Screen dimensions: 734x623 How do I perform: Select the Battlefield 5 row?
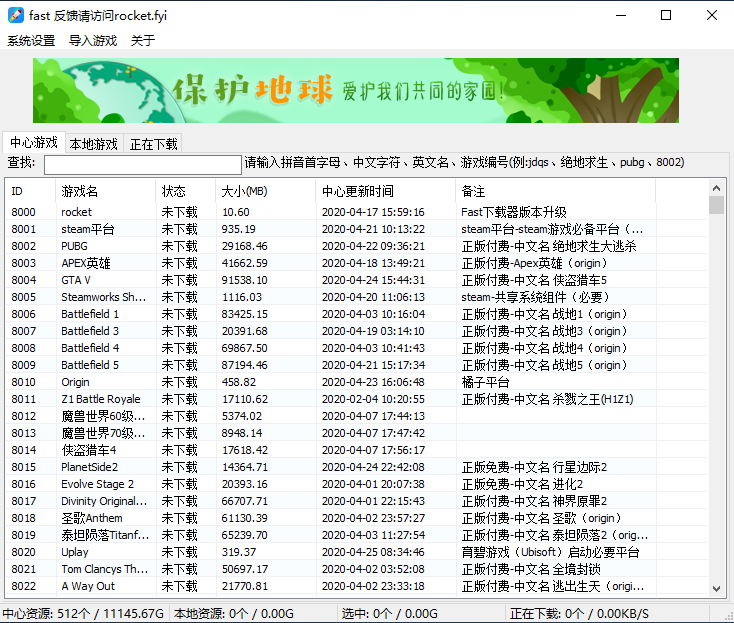(357, 365)
